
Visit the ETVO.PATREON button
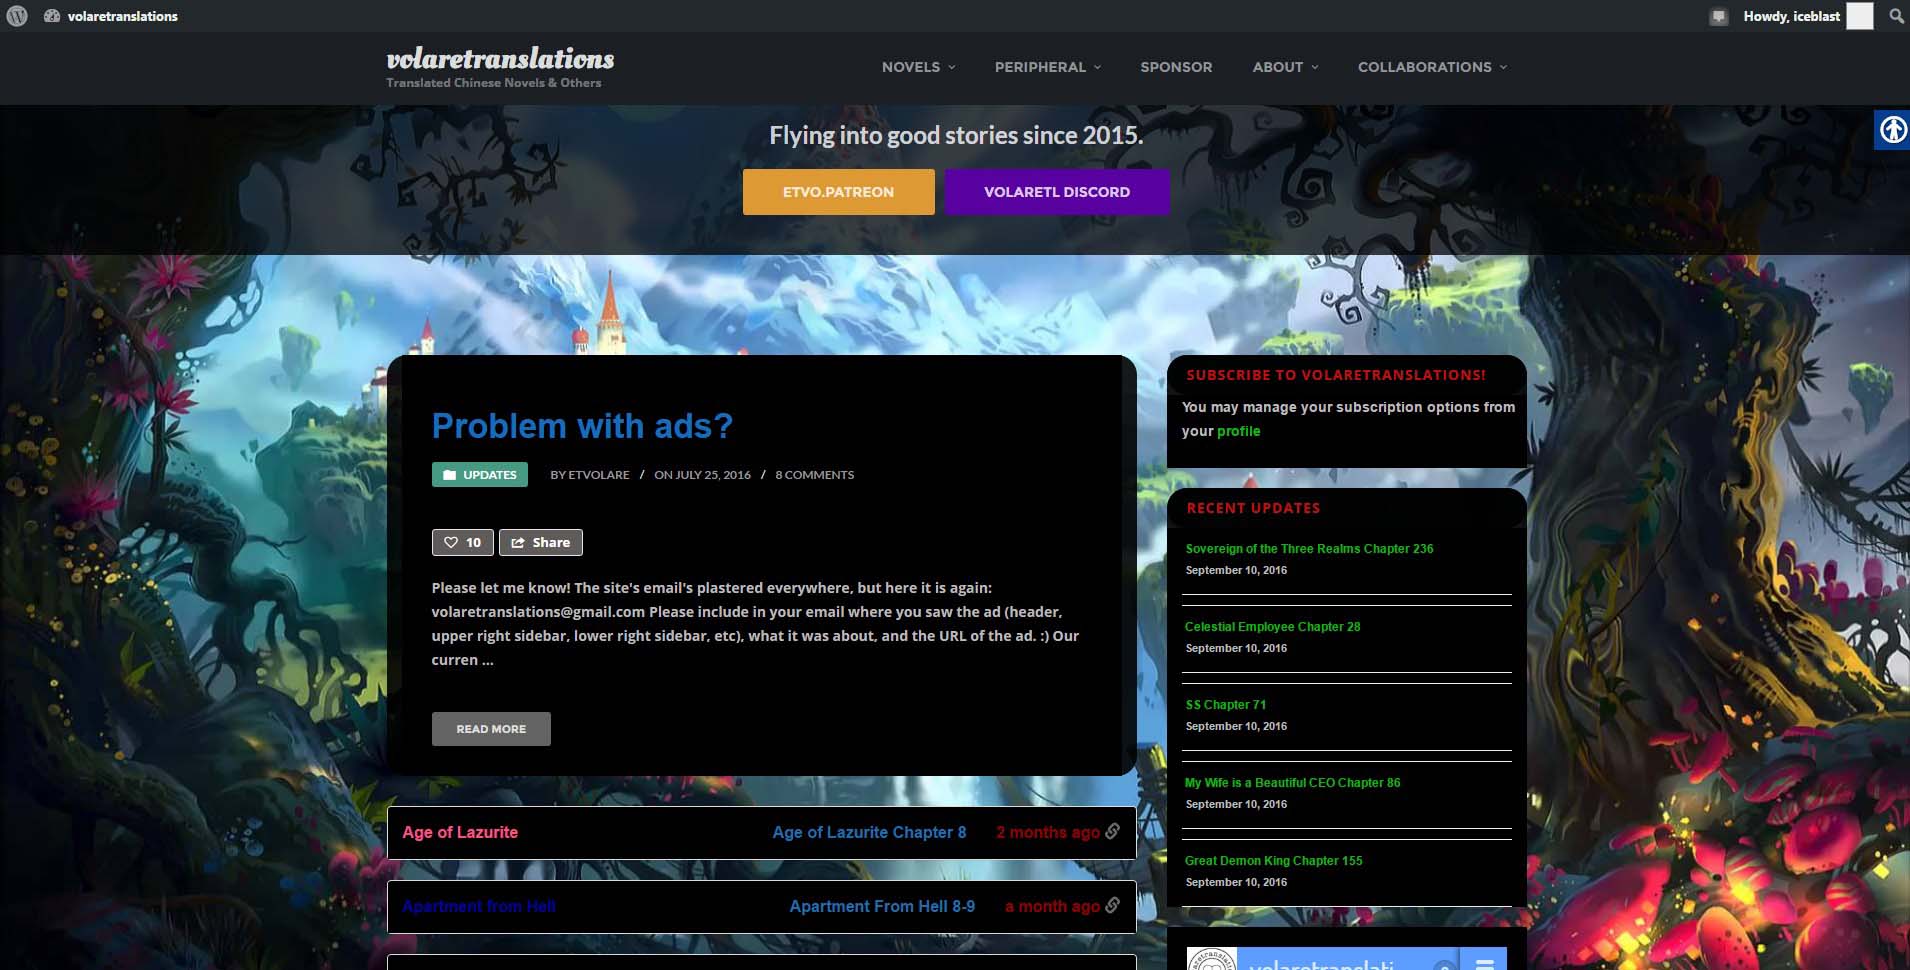coord(838,192)
